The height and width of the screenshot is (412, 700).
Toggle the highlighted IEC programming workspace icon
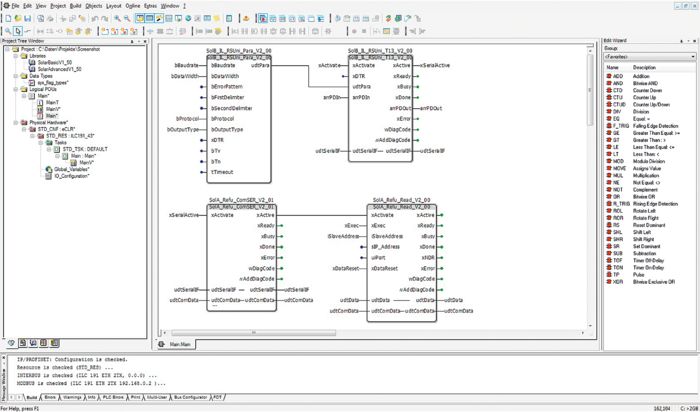[263, 18]
